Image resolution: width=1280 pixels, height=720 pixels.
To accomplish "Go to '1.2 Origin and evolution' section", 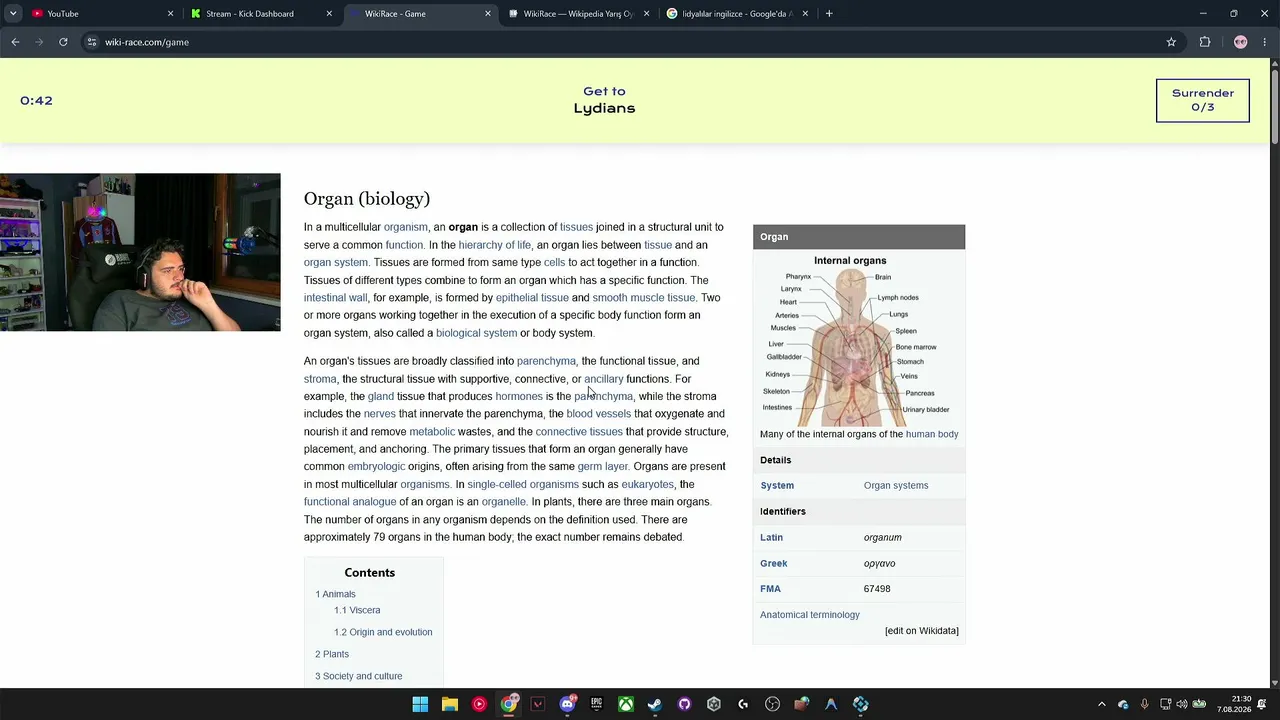I will [x=383, y=632].
